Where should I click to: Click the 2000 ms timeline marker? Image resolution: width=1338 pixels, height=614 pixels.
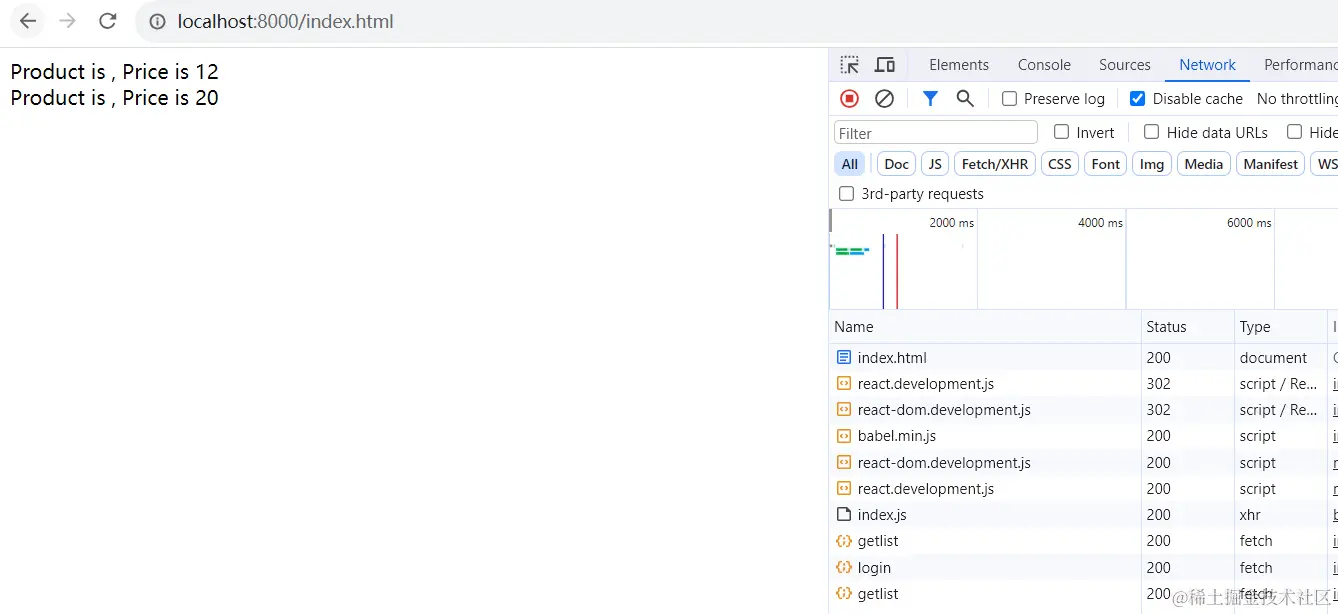click(951, 223)
